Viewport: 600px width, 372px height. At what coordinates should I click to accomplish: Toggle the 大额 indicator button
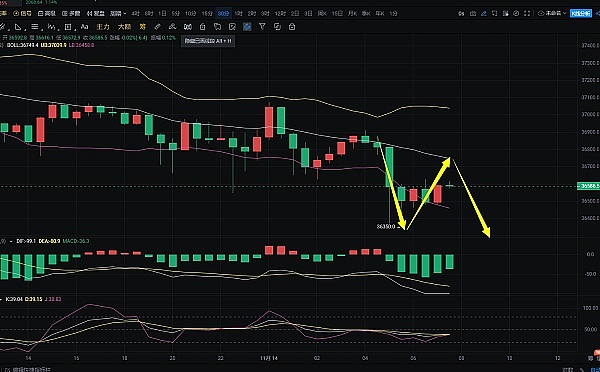(124, 27)
